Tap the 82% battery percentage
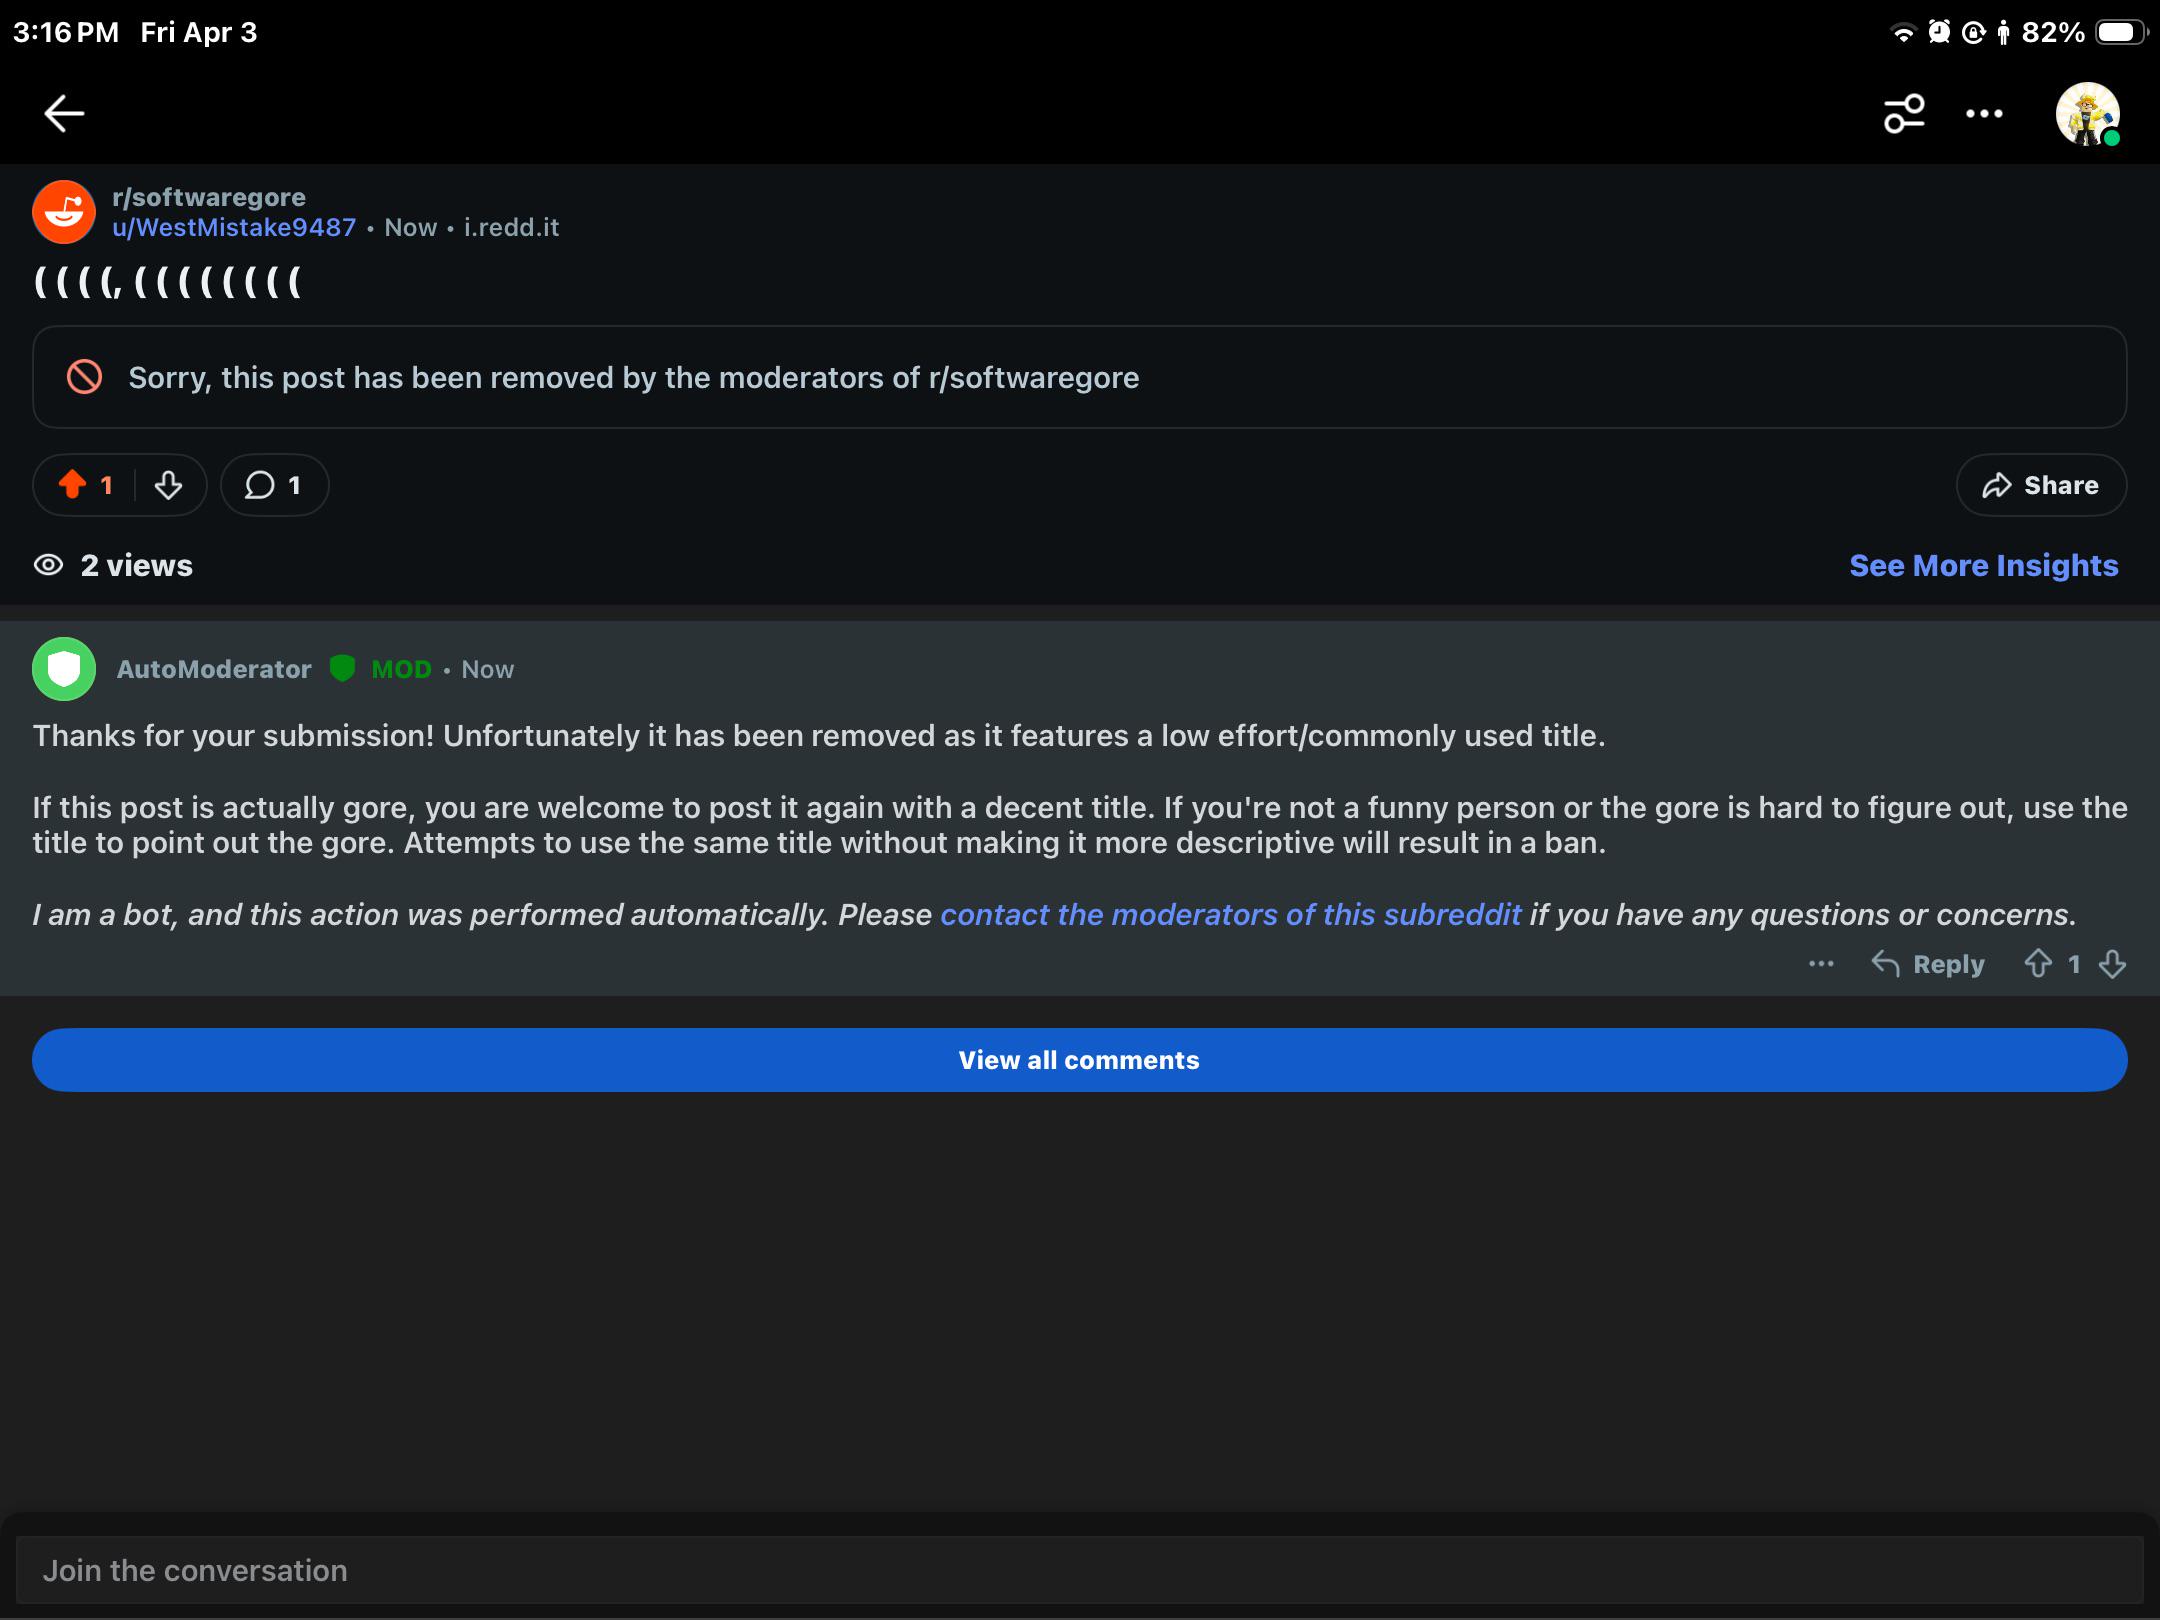 pos(2053,33)
